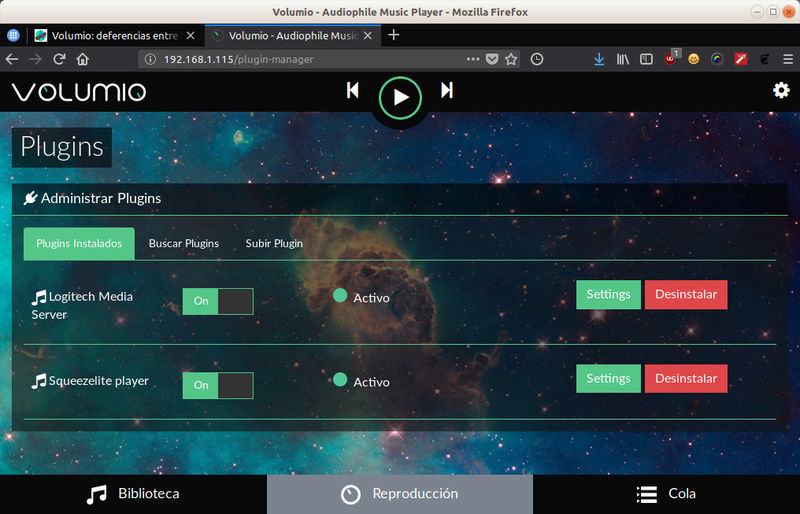Click Logitech Media Server plugin name
This screenshot has height=514, width=800.
tap(82, 305)
